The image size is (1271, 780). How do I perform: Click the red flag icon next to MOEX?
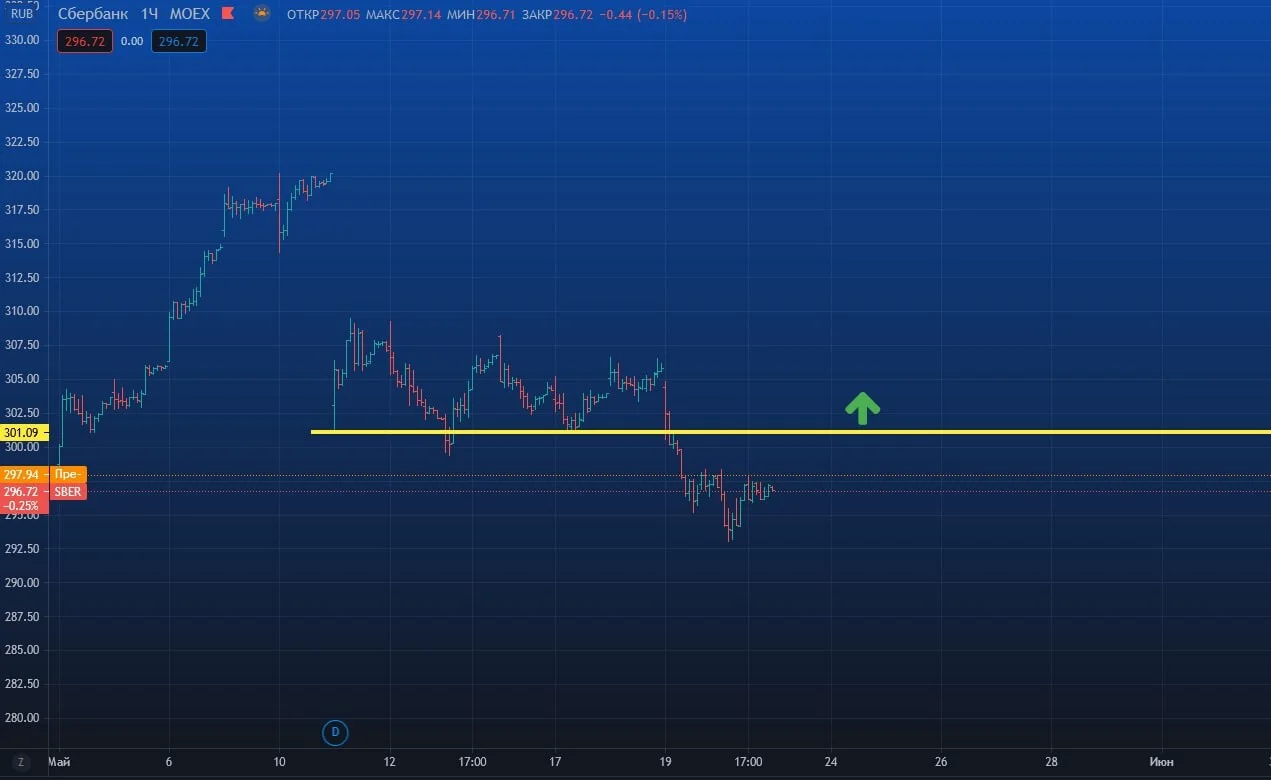pyautogui.click(x=228, y=14)
